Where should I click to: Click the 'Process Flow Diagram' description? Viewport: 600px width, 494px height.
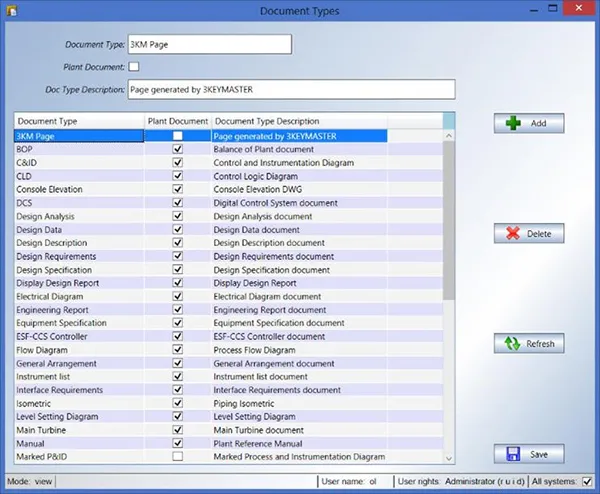(300, 350)
